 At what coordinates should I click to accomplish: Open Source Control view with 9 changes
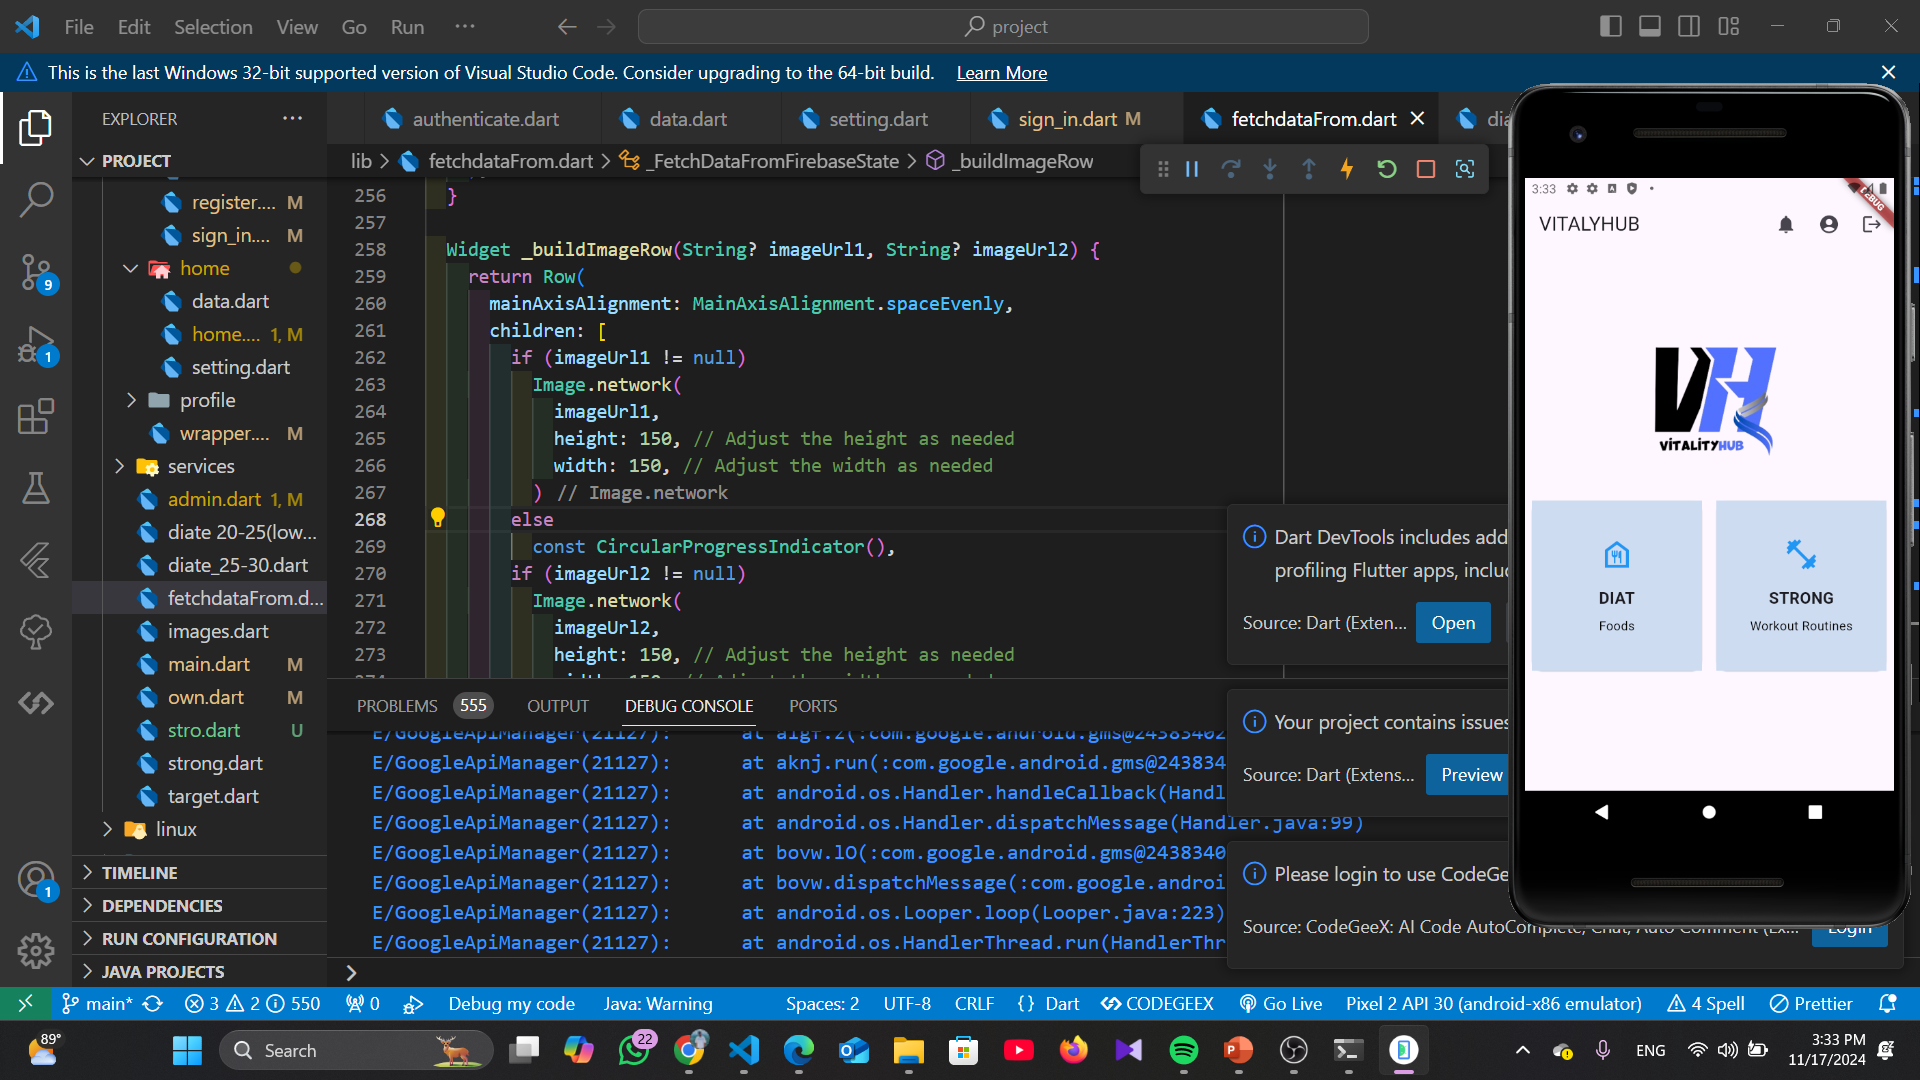tap(36, 271)
